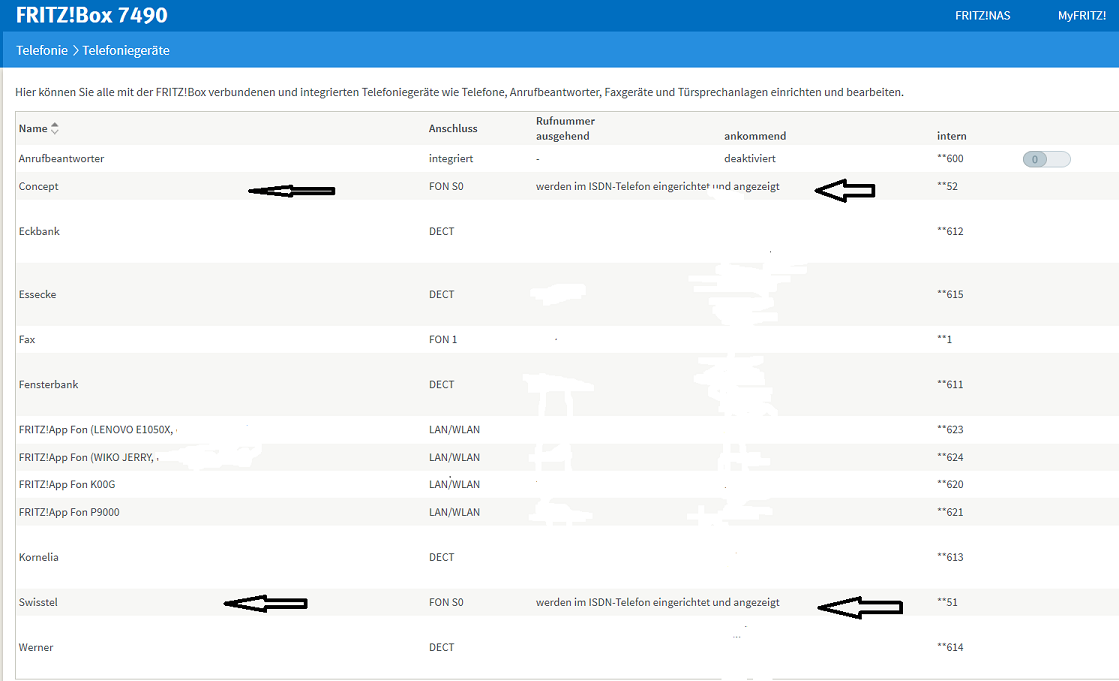Click LAN/WLAN in LENOVO E1050X row
This screenshot has height=681, width=1119.
[455, 429]
